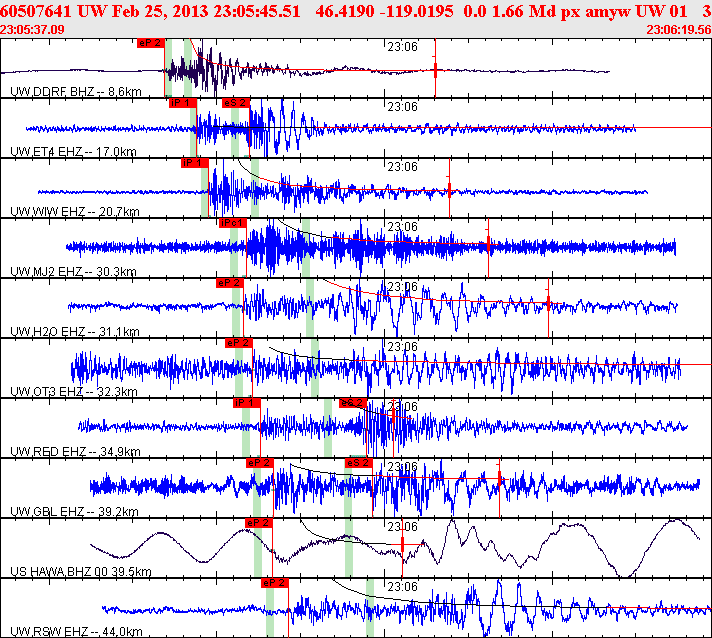Click the red coda end marker on GBL trace
Screen dimensions: 712x638
point(499,478)
